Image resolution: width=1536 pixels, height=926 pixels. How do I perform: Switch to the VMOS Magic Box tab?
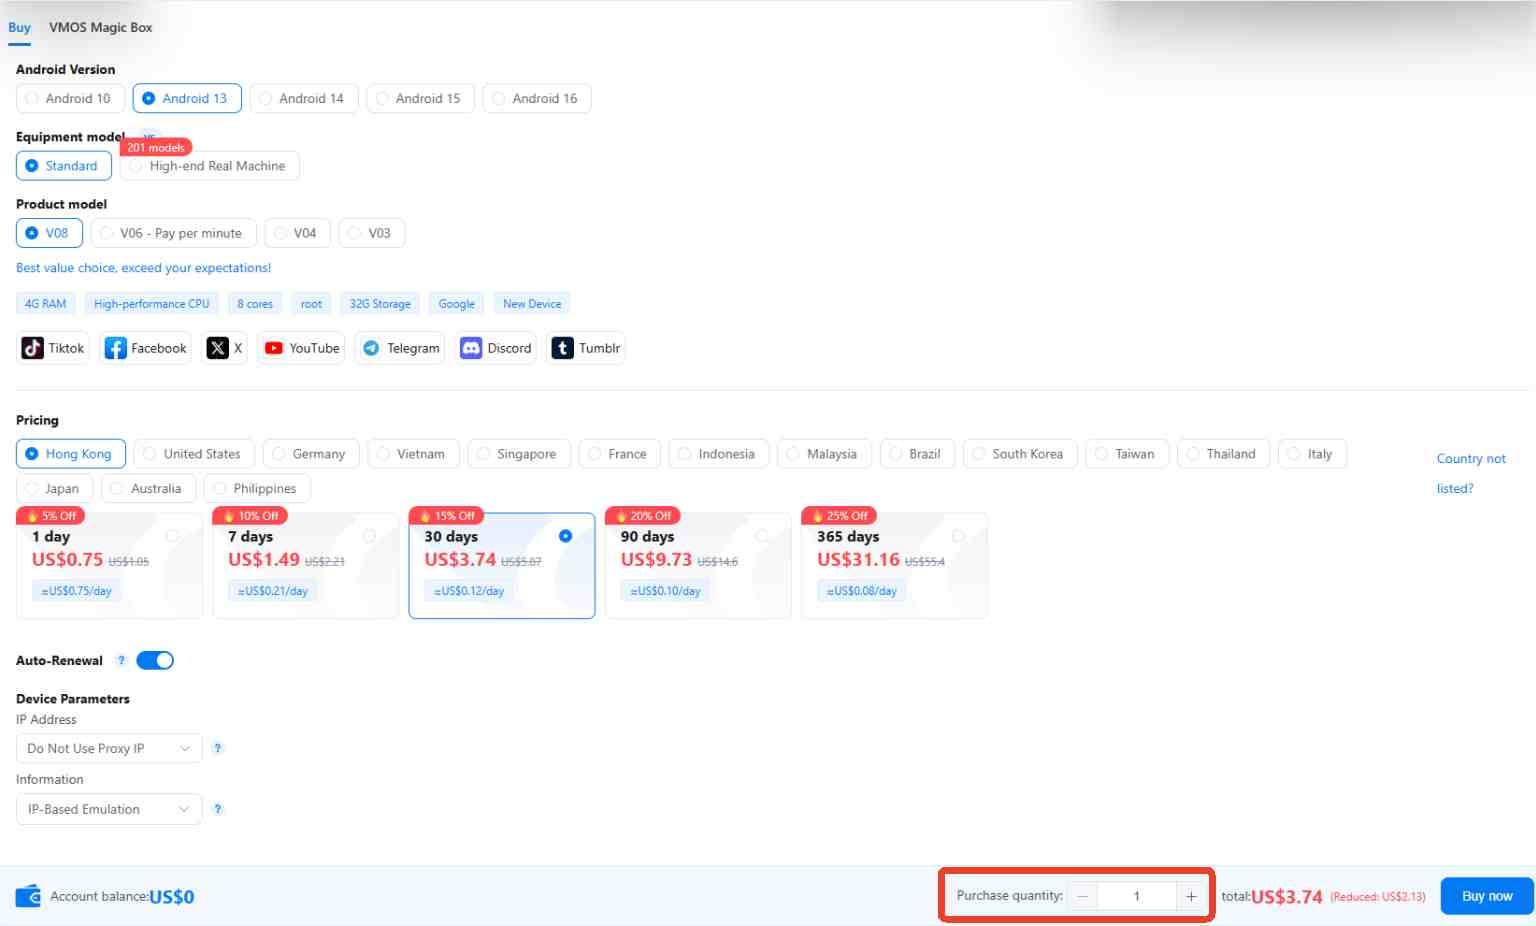pos(100,27)
